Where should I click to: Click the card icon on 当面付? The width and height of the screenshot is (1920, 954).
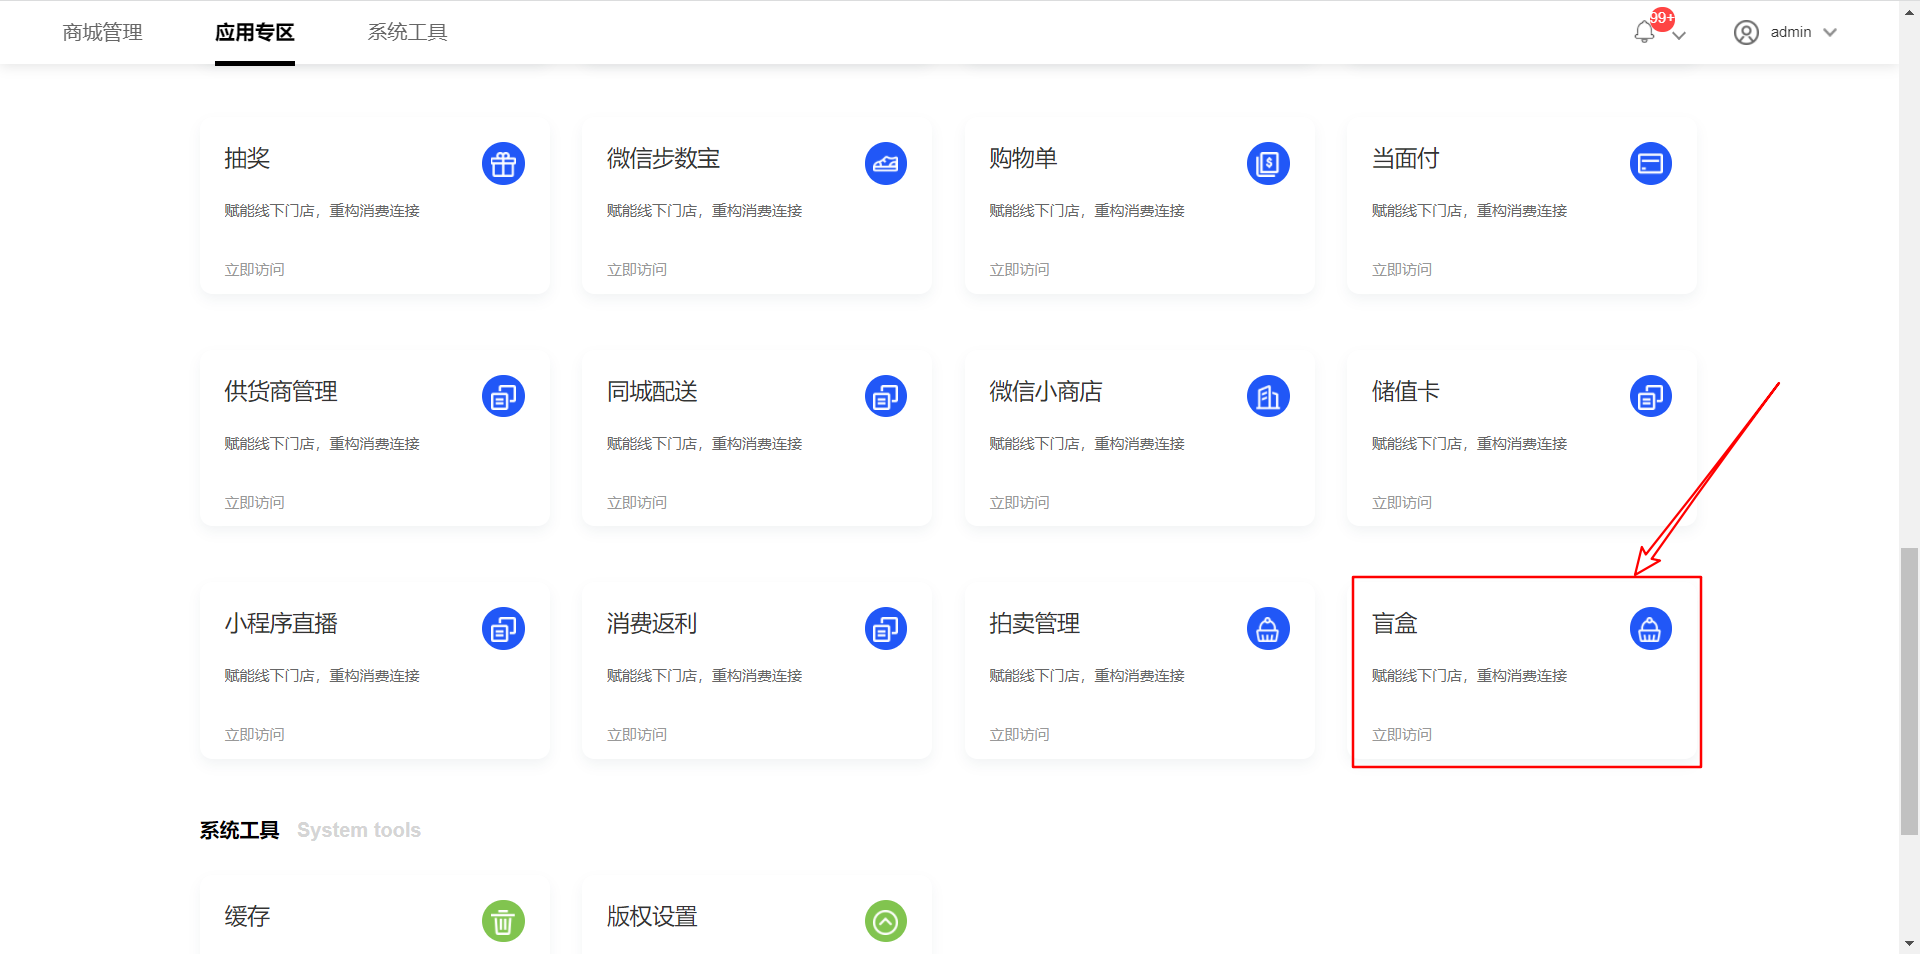click(1651, 164)
